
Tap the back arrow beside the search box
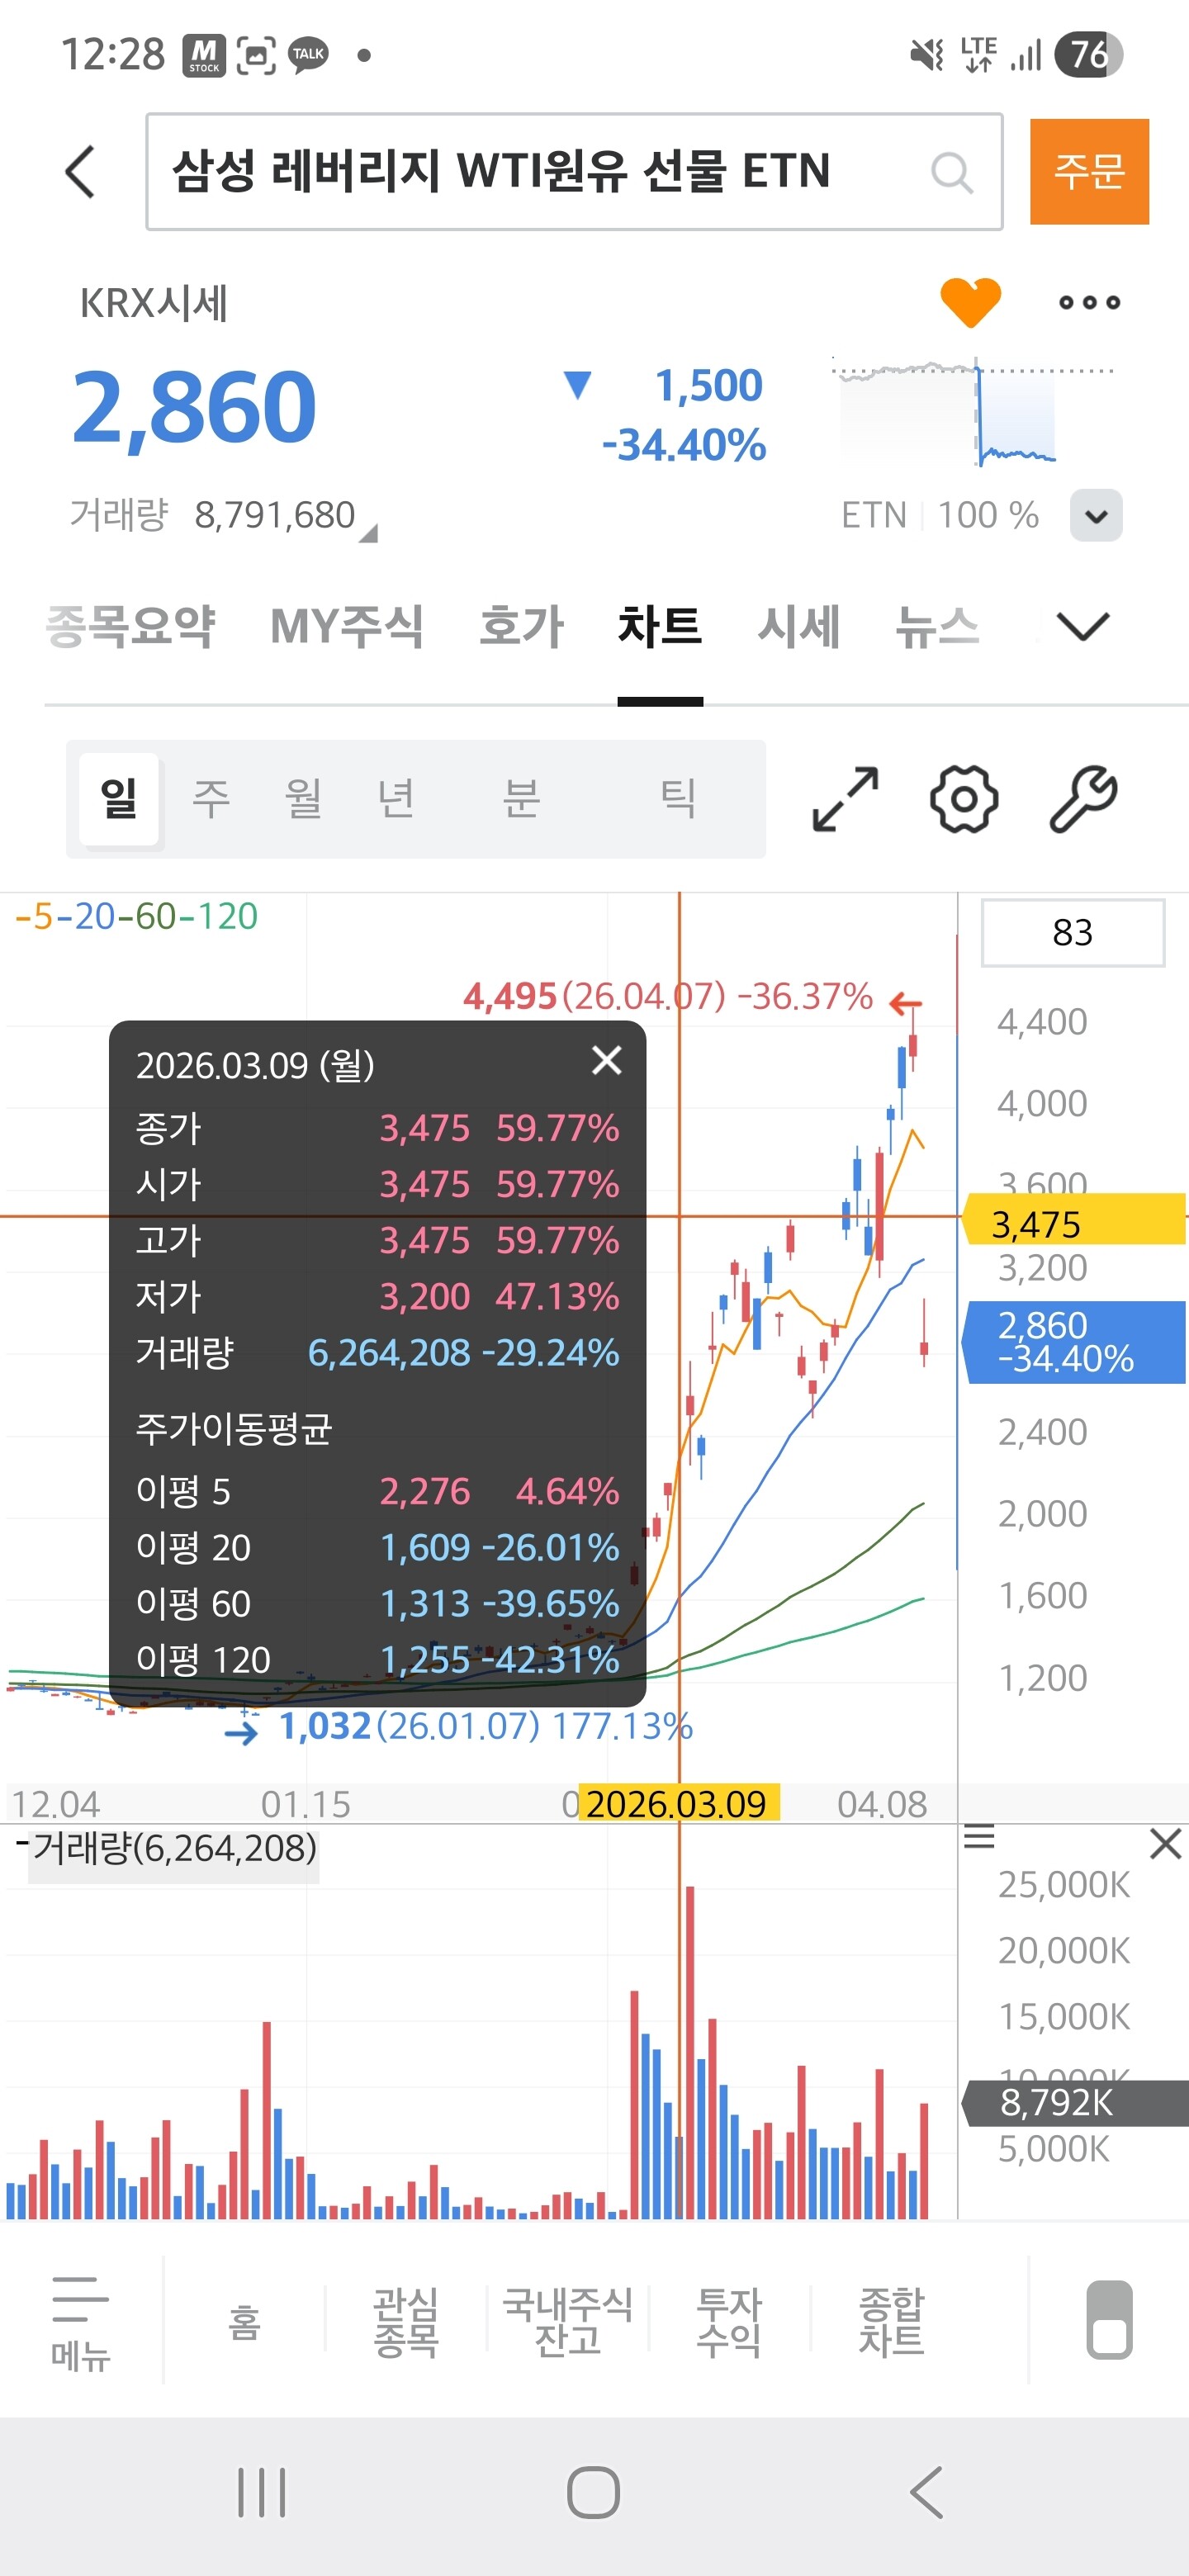pyautogui.click(x=80, y=172)
